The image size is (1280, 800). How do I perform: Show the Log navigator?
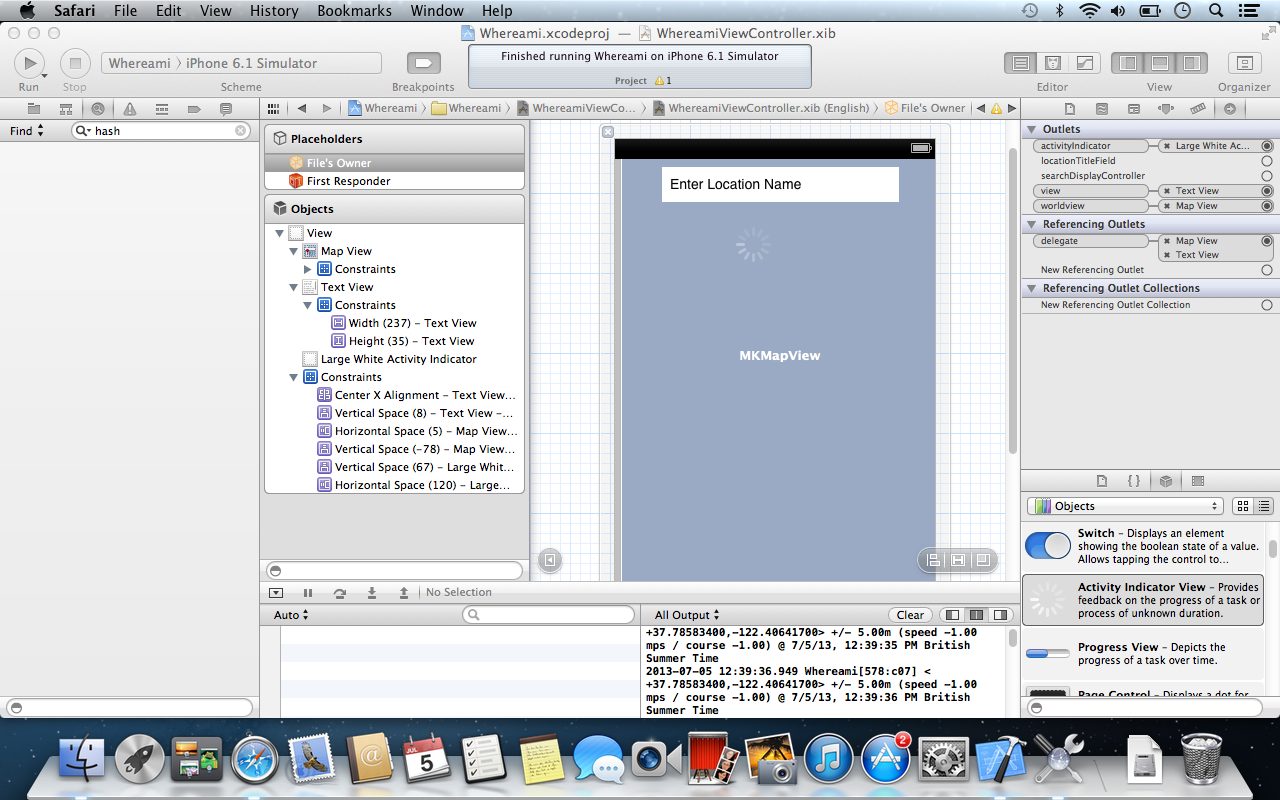(226, 108)
